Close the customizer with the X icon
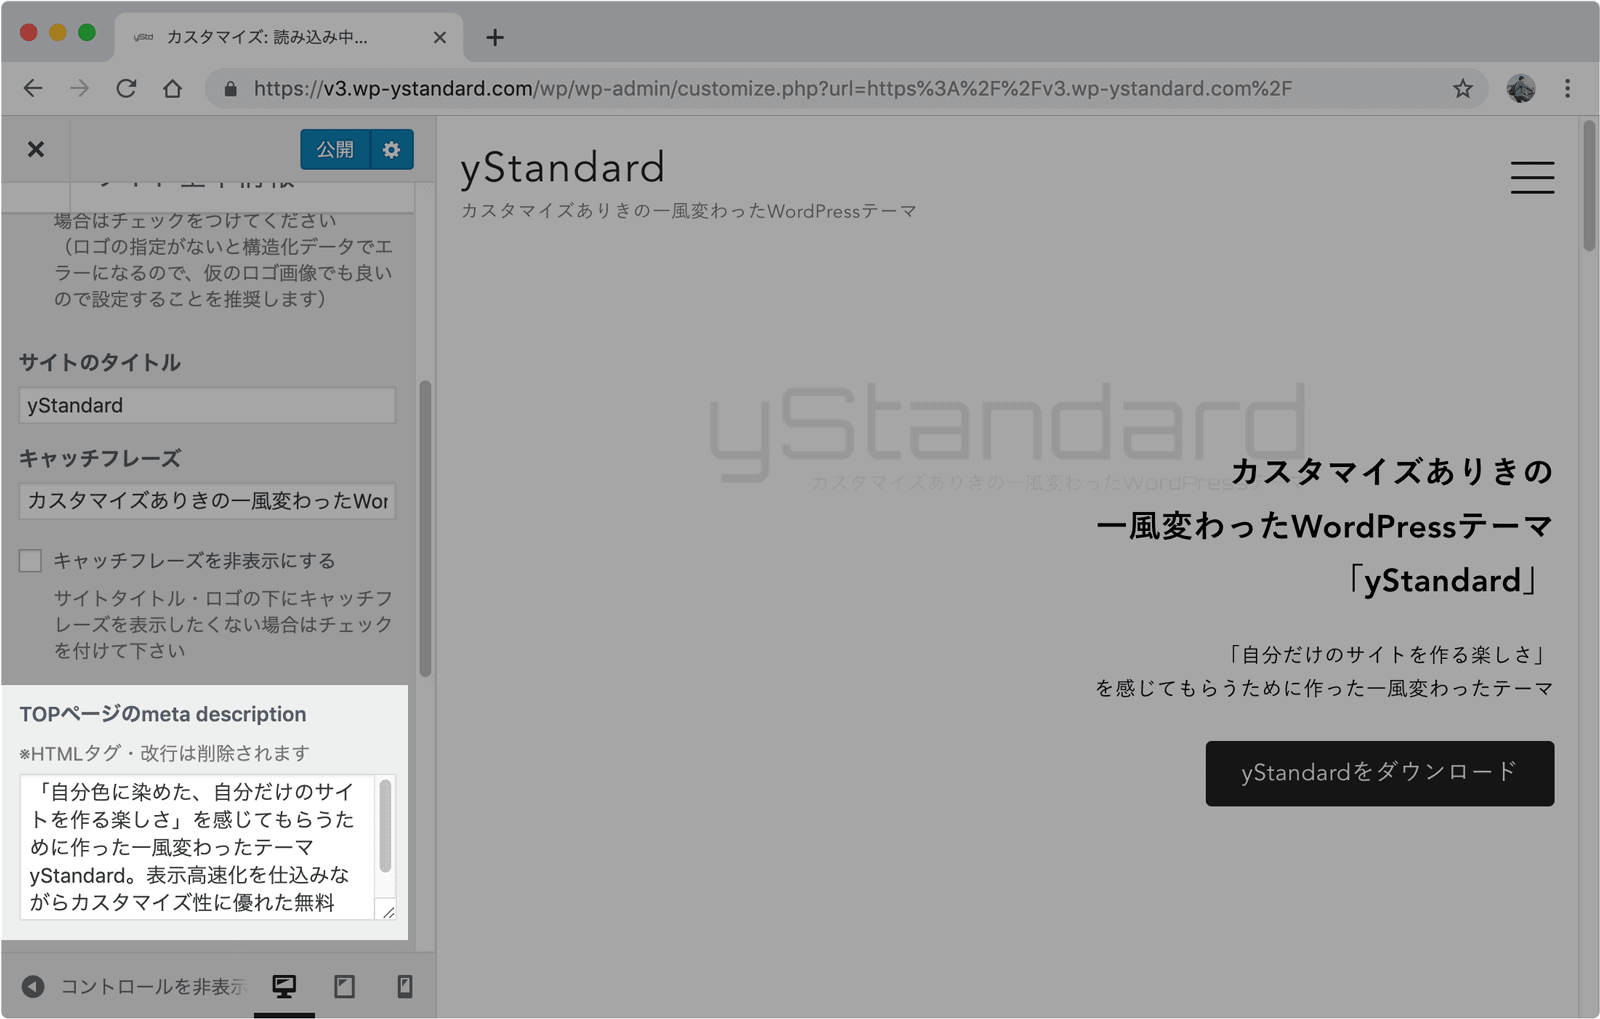 36,149
